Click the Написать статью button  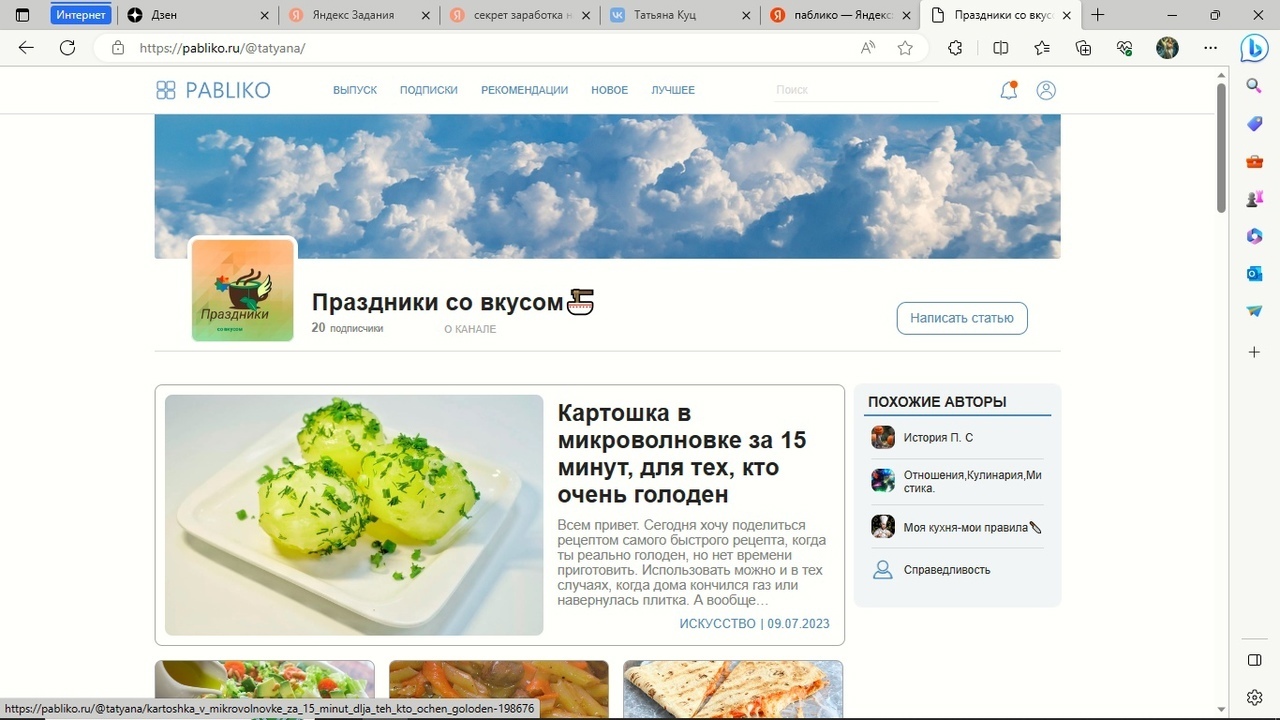tap(961, 318)
